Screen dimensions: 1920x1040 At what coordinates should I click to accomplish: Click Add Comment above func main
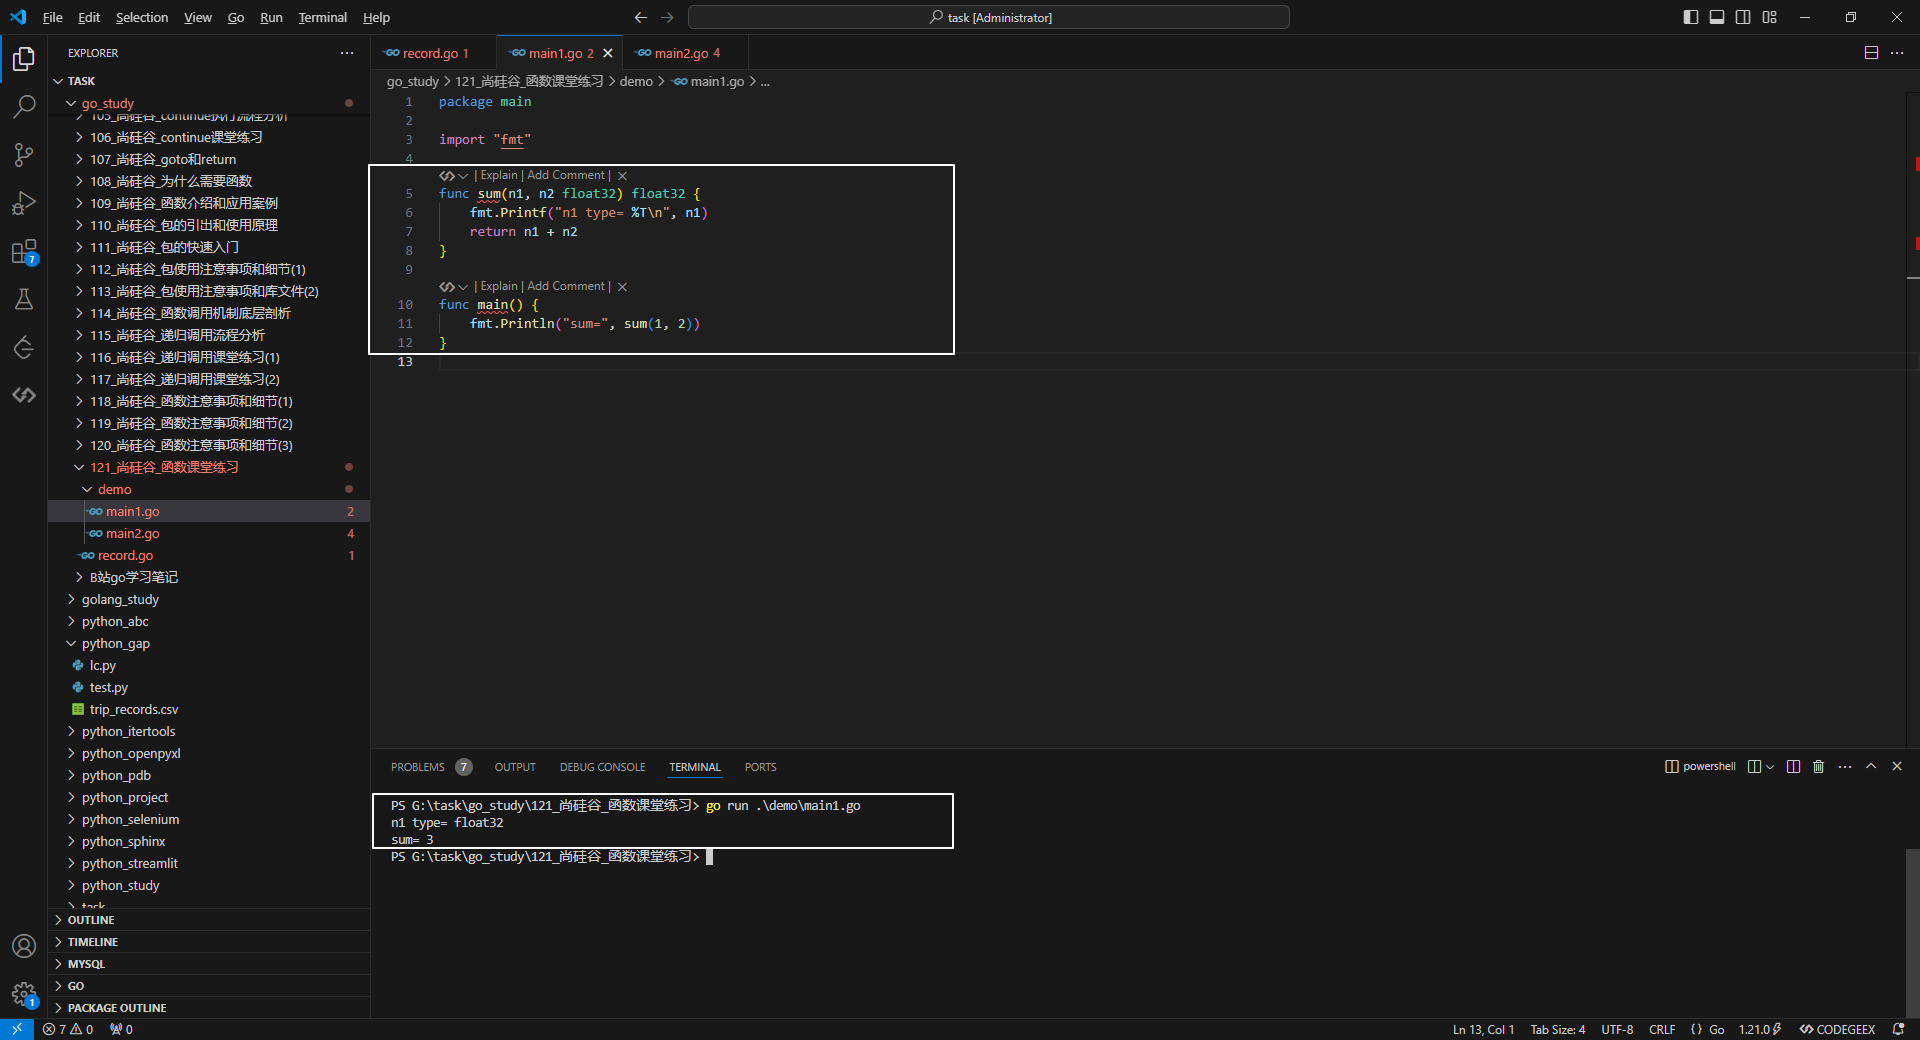point(566,286)
